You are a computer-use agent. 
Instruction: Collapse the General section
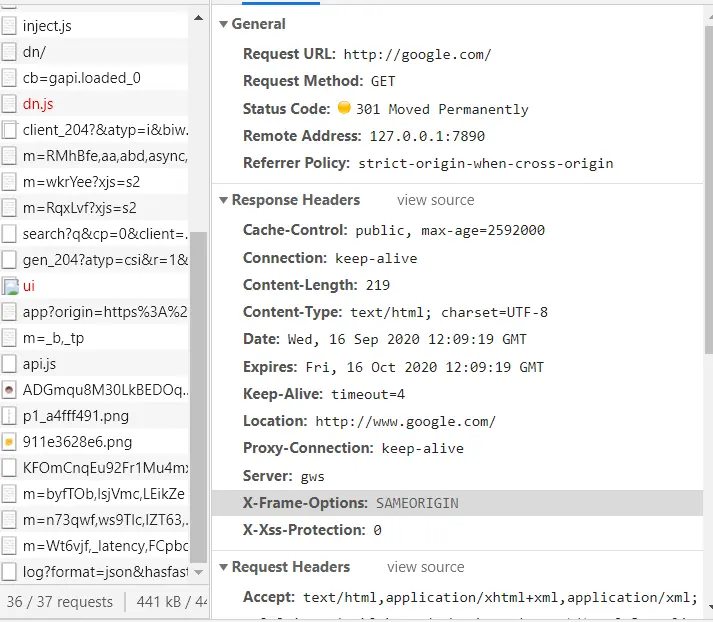pyautogui.click(x=223, y=24)
